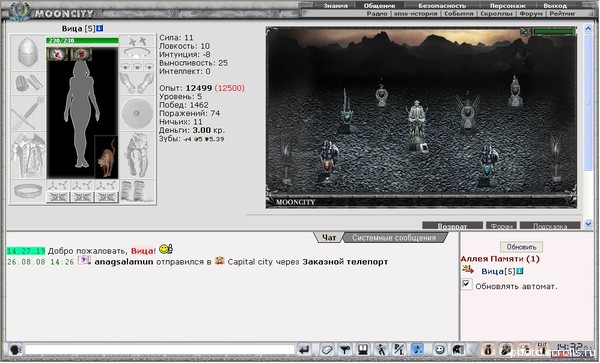Click the helmet icon in bottom toolbar
Screen dimensions: 600x363
point(458,349)
